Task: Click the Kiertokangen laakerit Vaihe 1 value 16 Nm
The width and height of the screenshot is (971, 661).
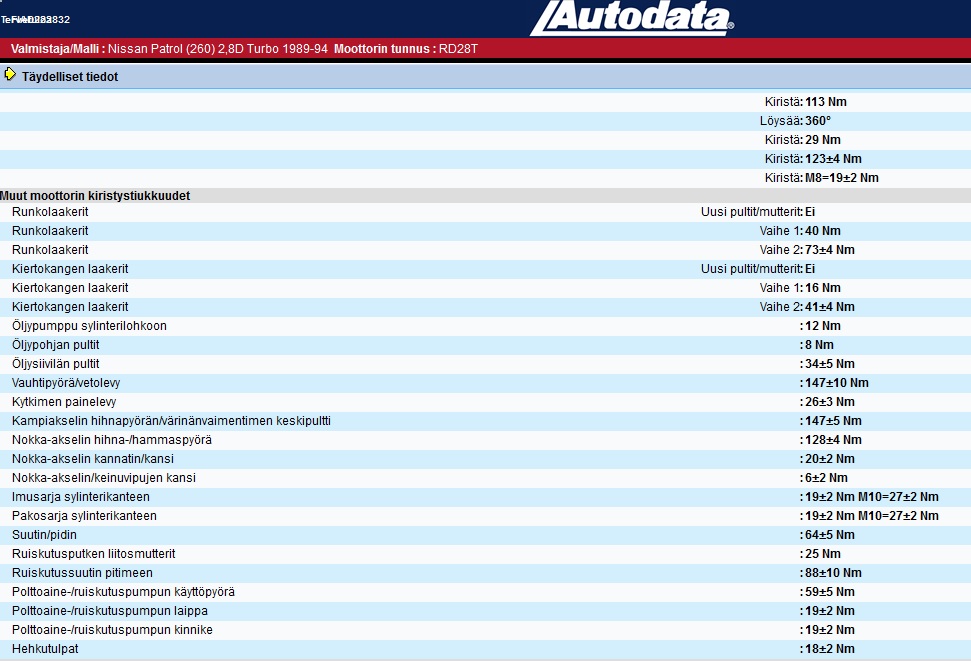Action: [822, 288]
